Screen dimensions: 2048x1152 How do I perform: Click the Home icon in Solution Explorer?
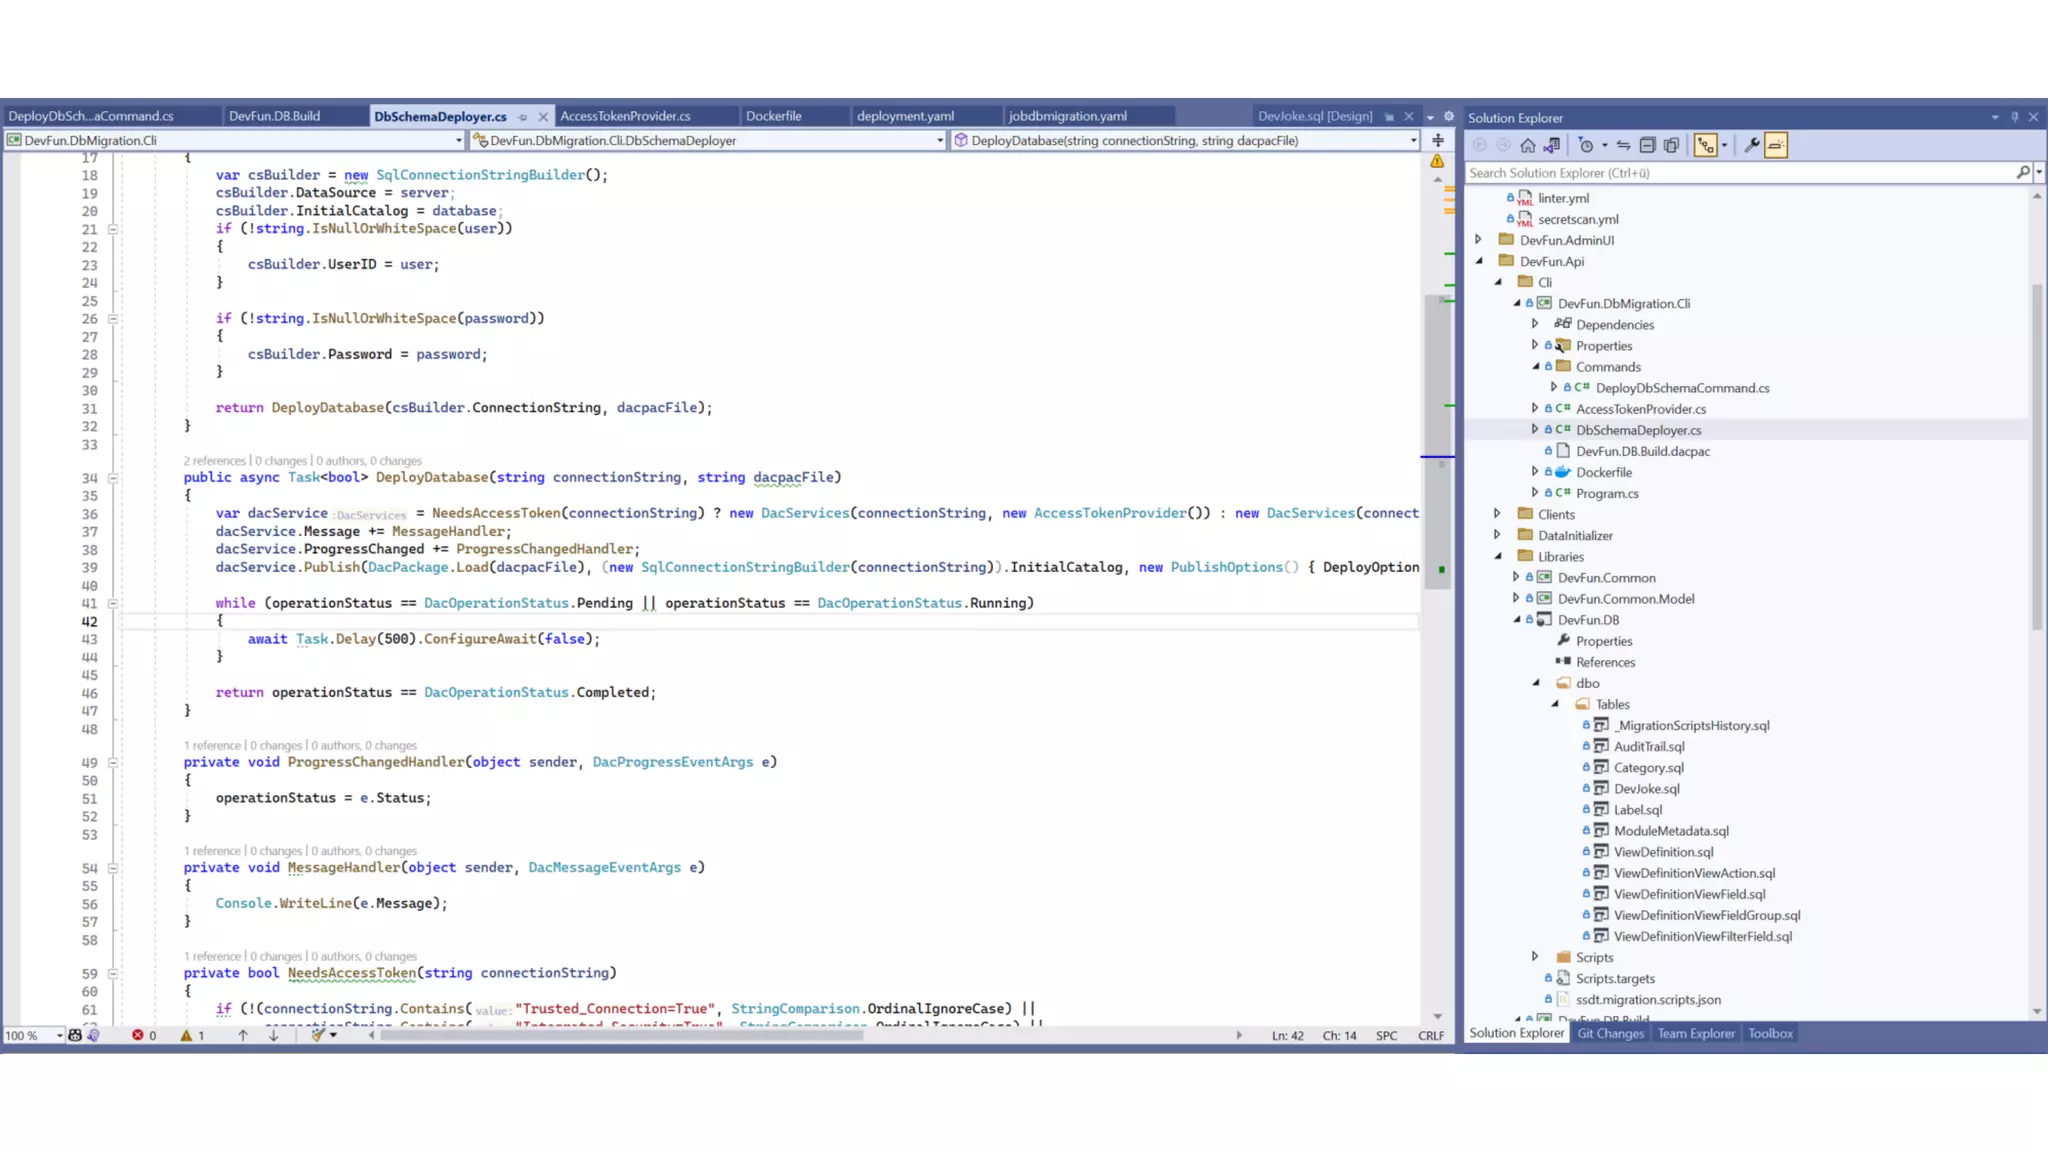coord(1527,145)
